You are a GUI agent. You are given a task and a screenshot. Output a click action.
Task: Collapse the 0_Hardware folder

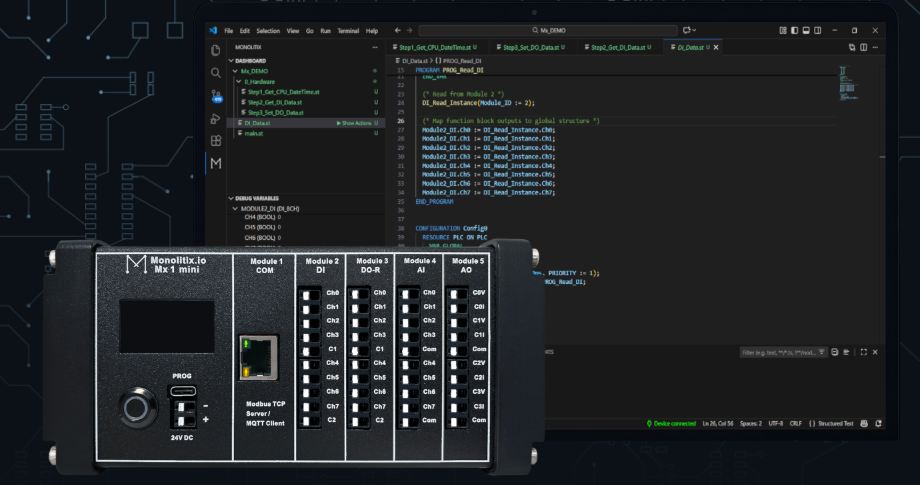click(x=239, y=82)
